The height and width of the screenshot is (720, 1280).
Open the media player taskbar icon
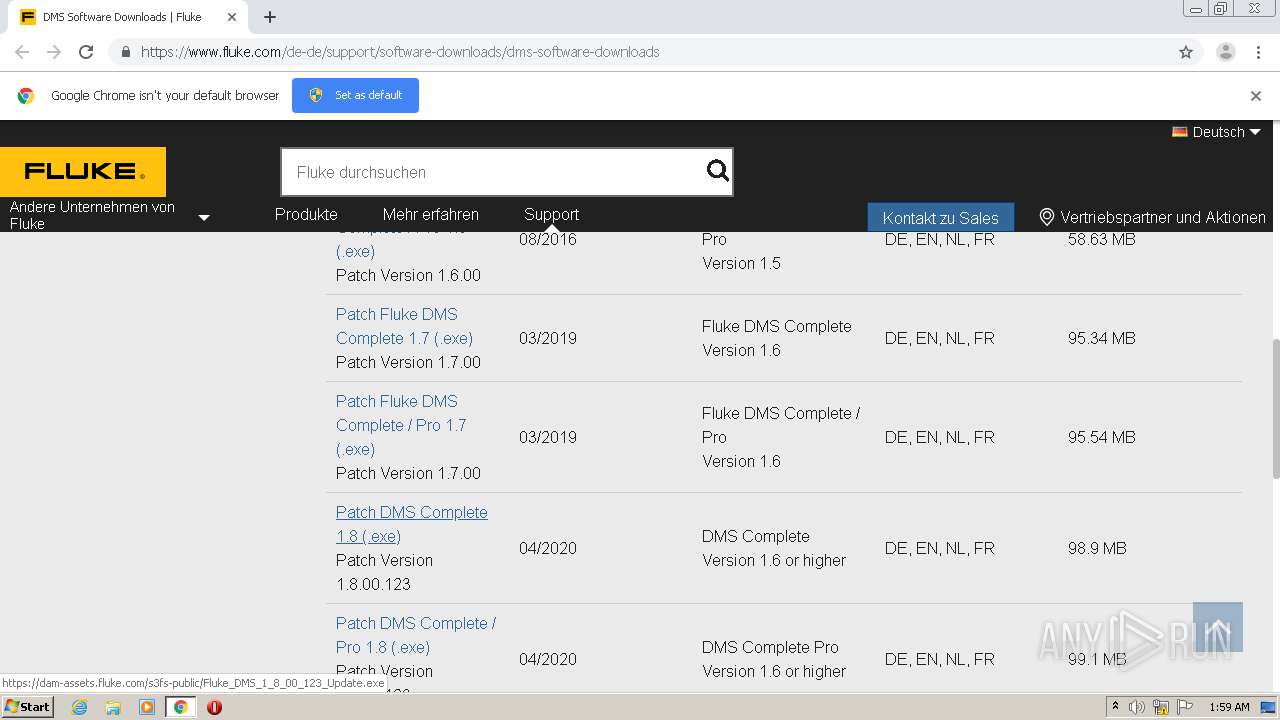pos(147,707)
